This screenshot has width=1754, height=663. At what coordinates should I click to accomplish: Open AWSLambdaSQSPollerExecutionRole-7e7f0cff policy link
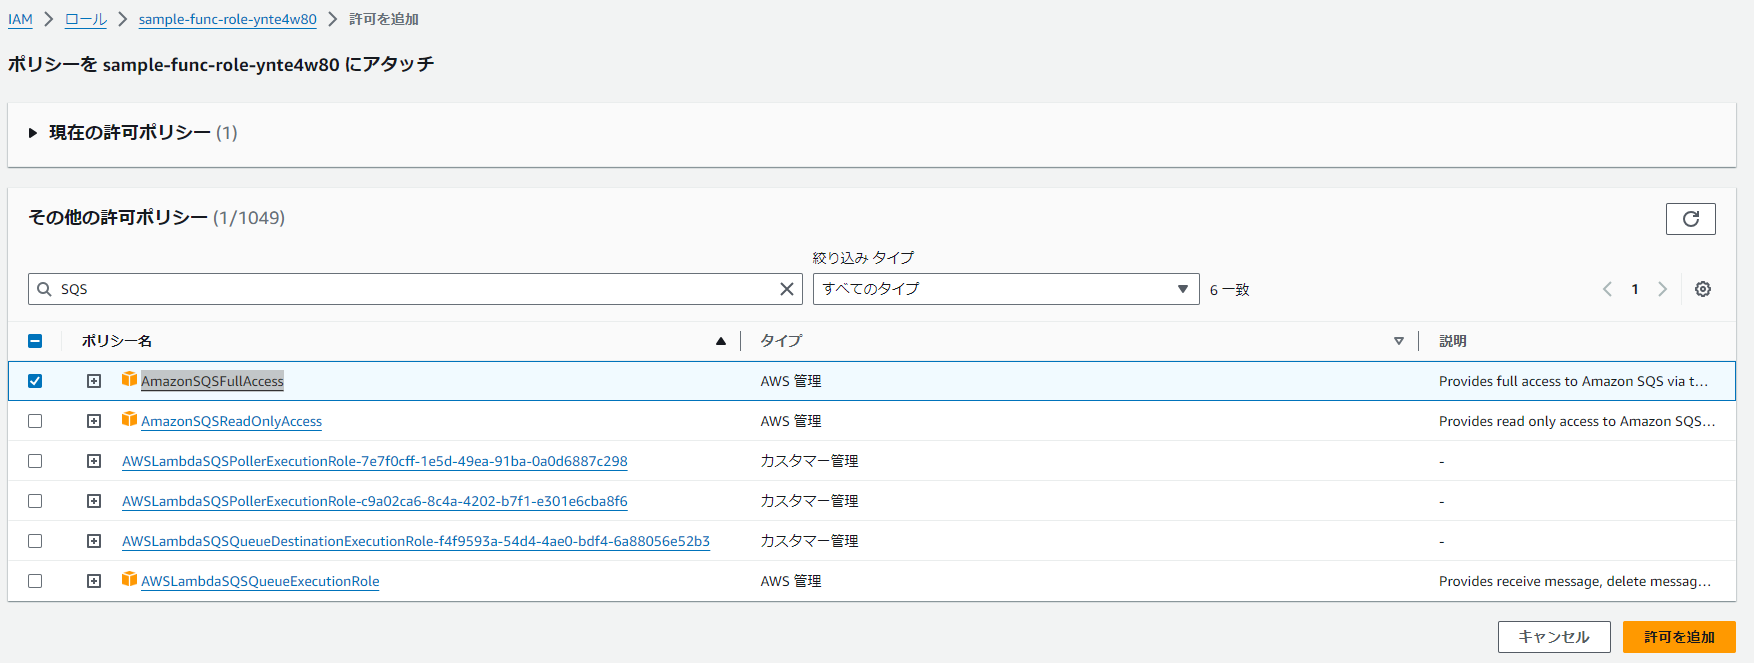[375, 461]
